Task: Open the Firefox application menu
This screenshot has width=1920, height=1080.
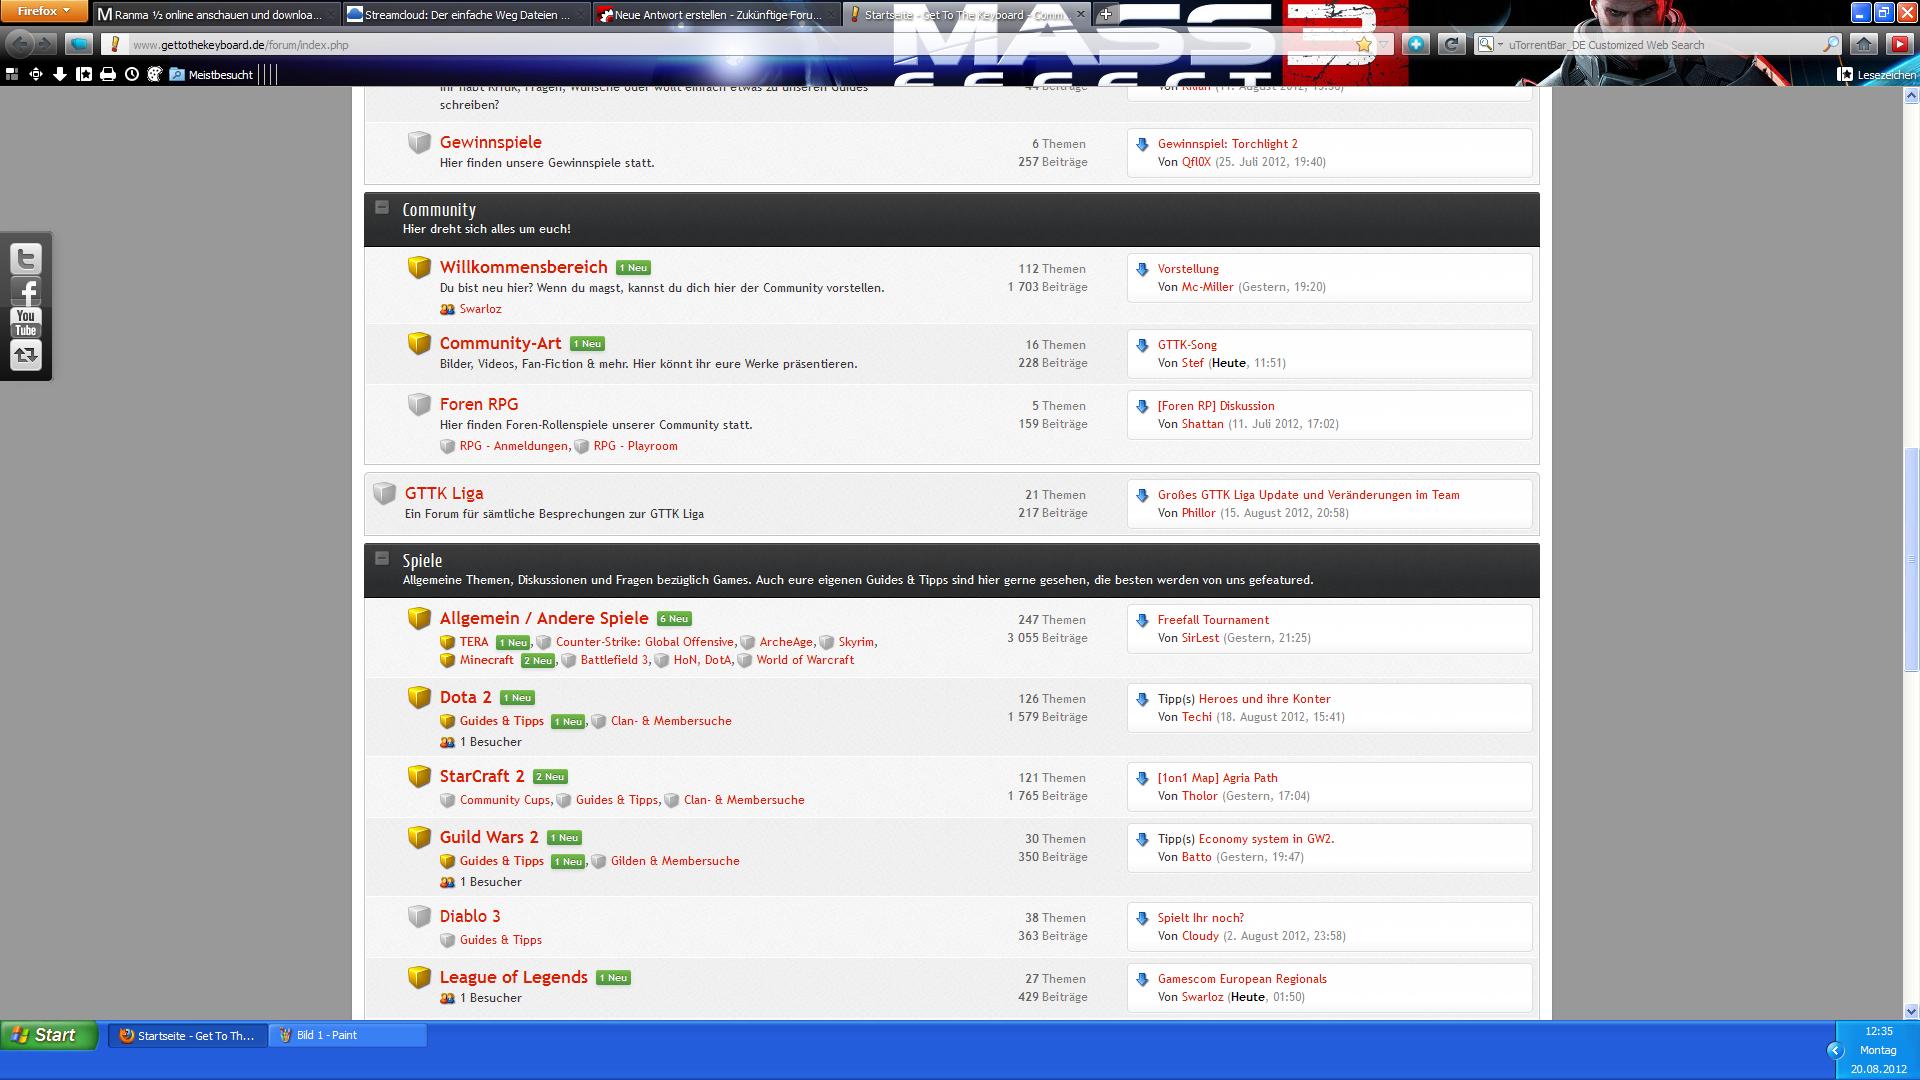Action: pyautogui.click(x=44, y=12)
